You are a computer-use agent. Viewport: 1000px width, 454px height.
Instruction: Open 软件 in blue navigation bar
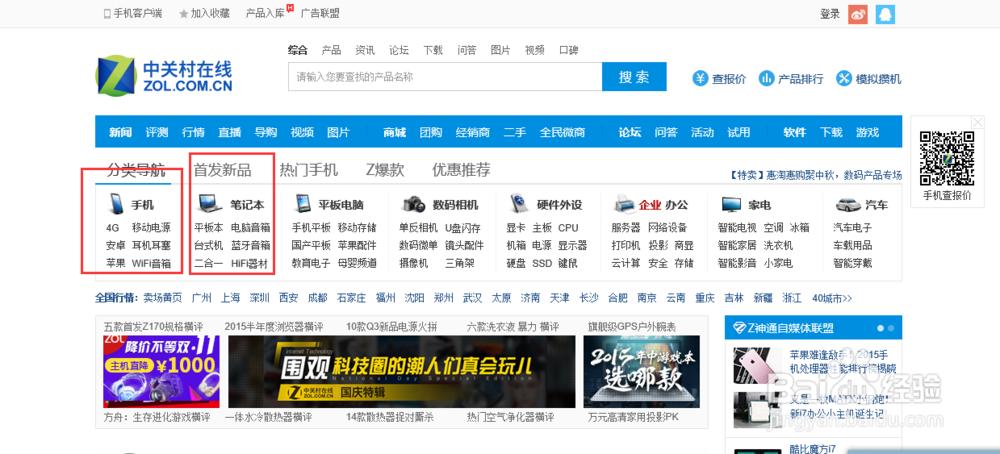point(795,133)
